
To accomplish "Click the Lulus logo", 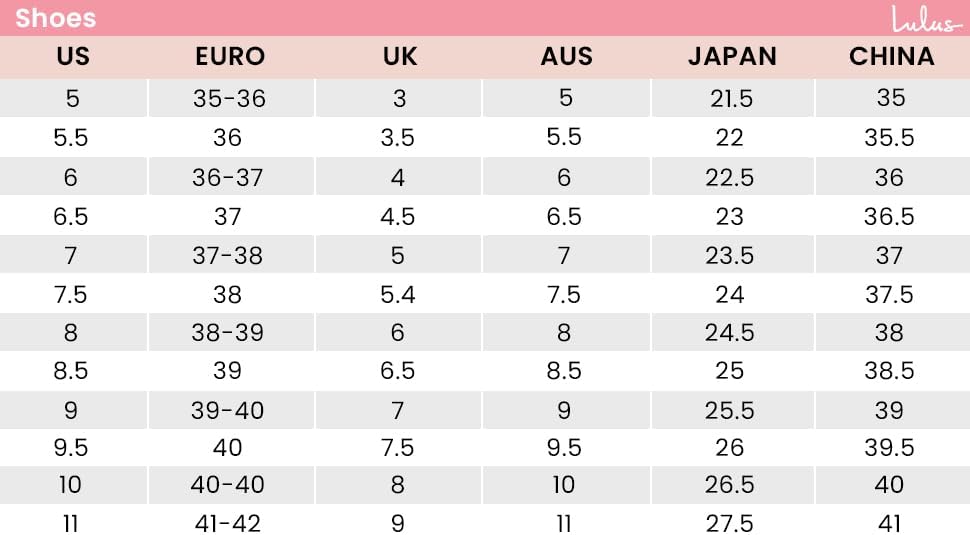I will click(926, 19).
